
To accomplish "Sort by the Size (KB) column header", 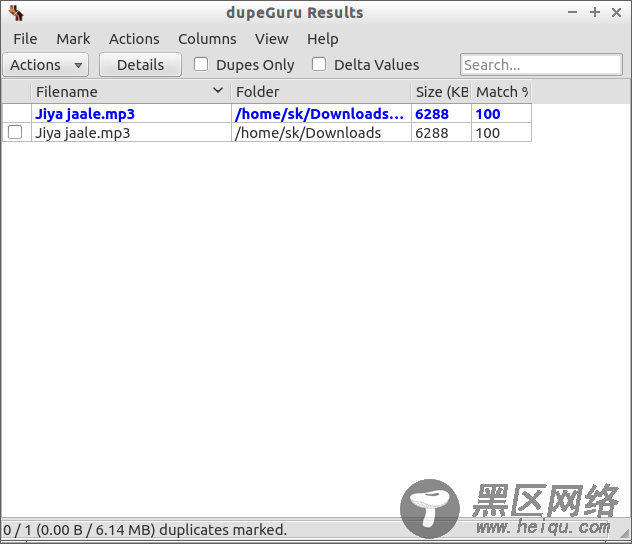I will pos(441,92).
